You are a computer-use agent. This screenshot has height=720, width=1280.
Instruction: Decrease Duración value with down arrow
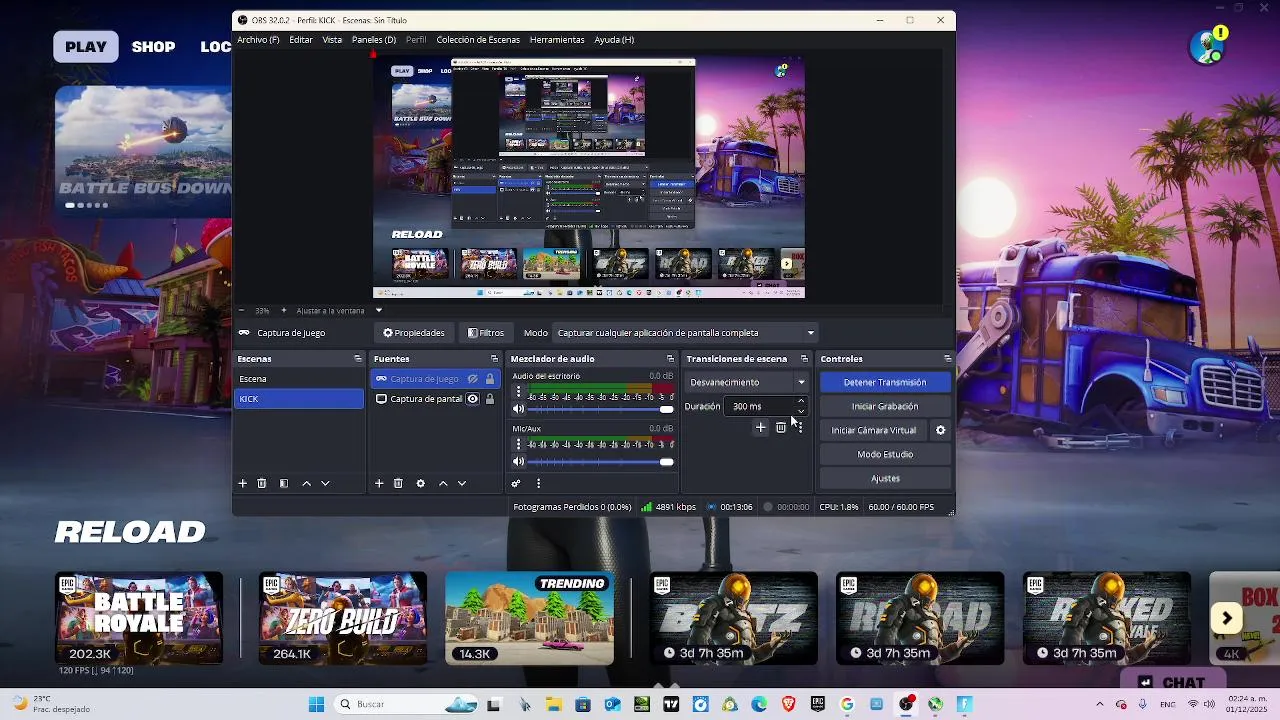coord(801,411)
